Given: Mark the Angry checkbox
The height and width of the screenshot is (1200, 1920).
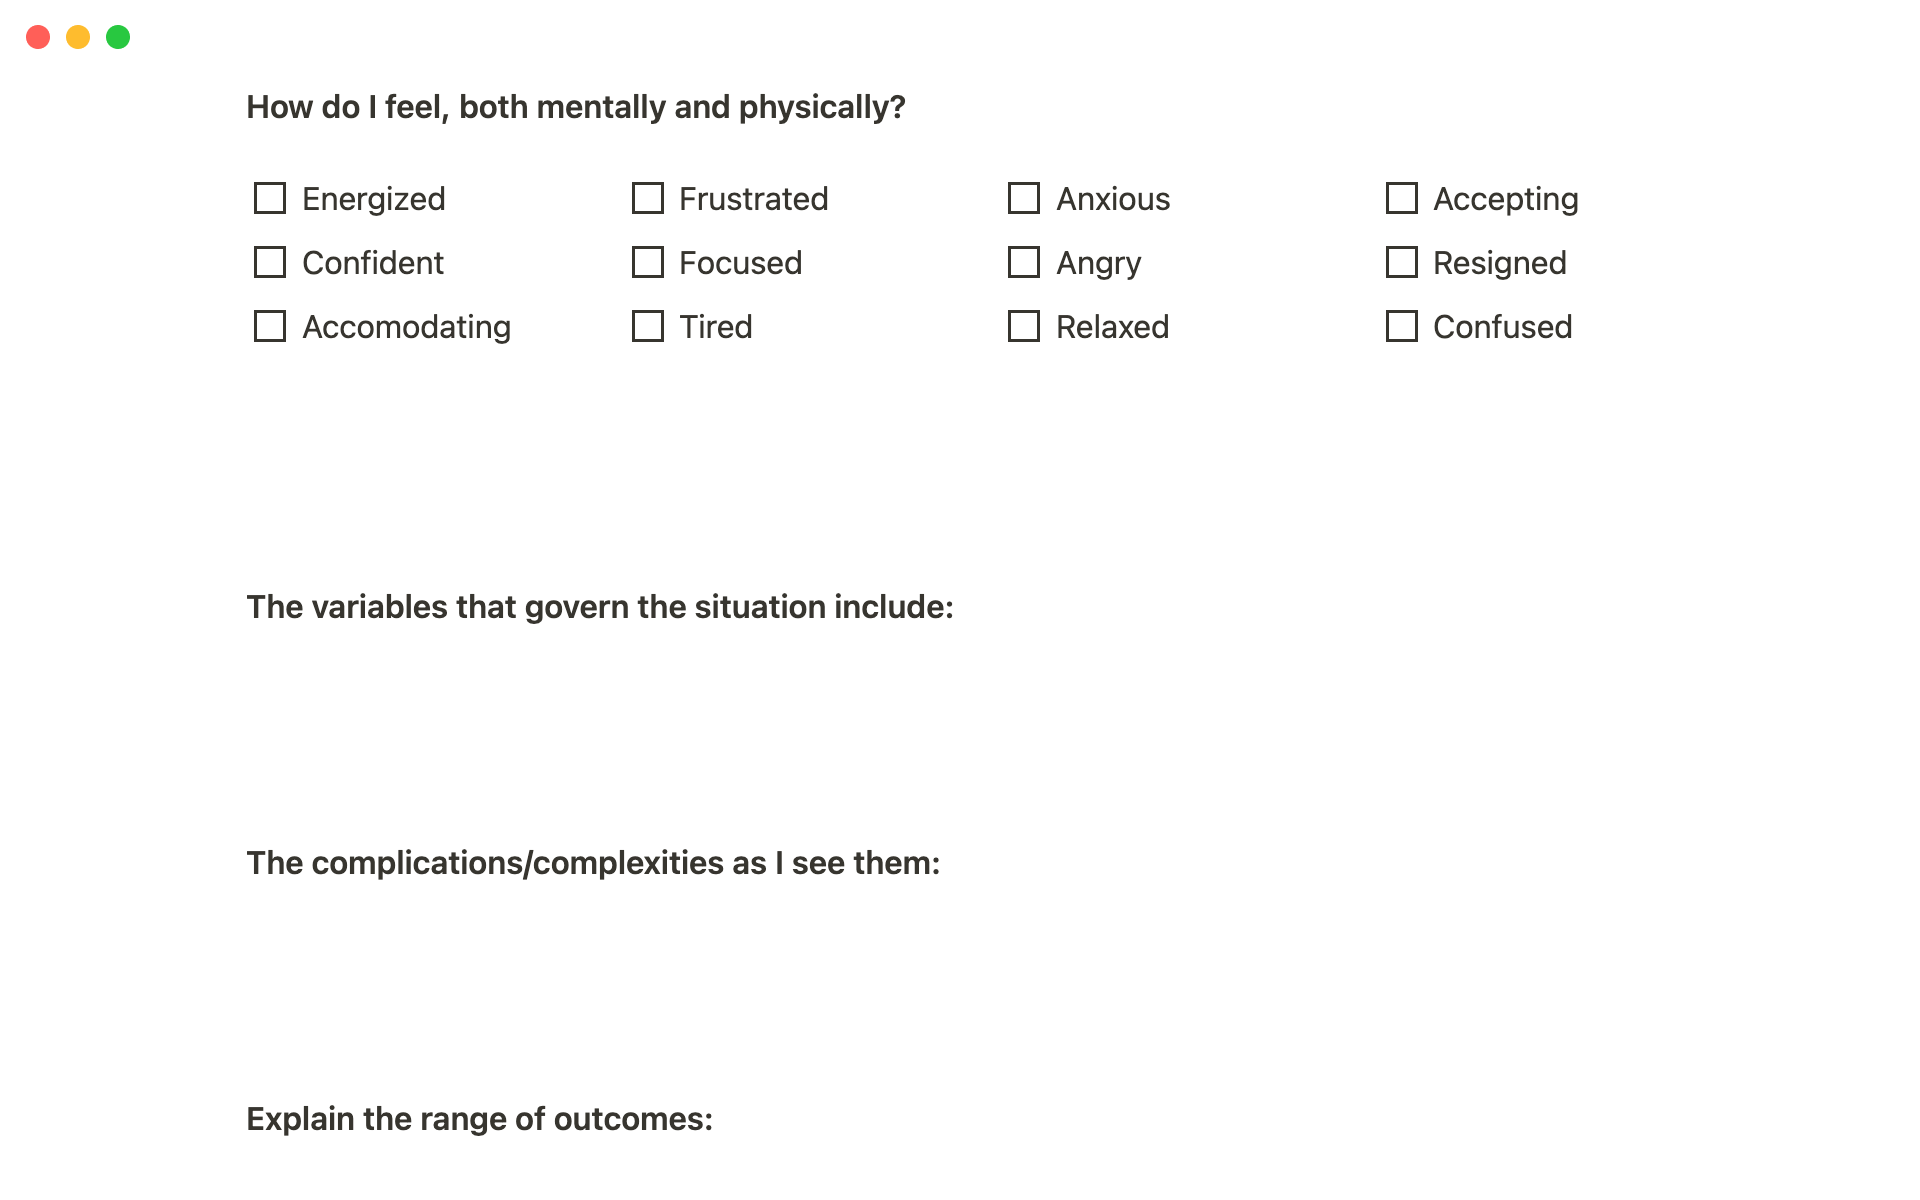Looking at the screenshot, I should coord(1024,262).
